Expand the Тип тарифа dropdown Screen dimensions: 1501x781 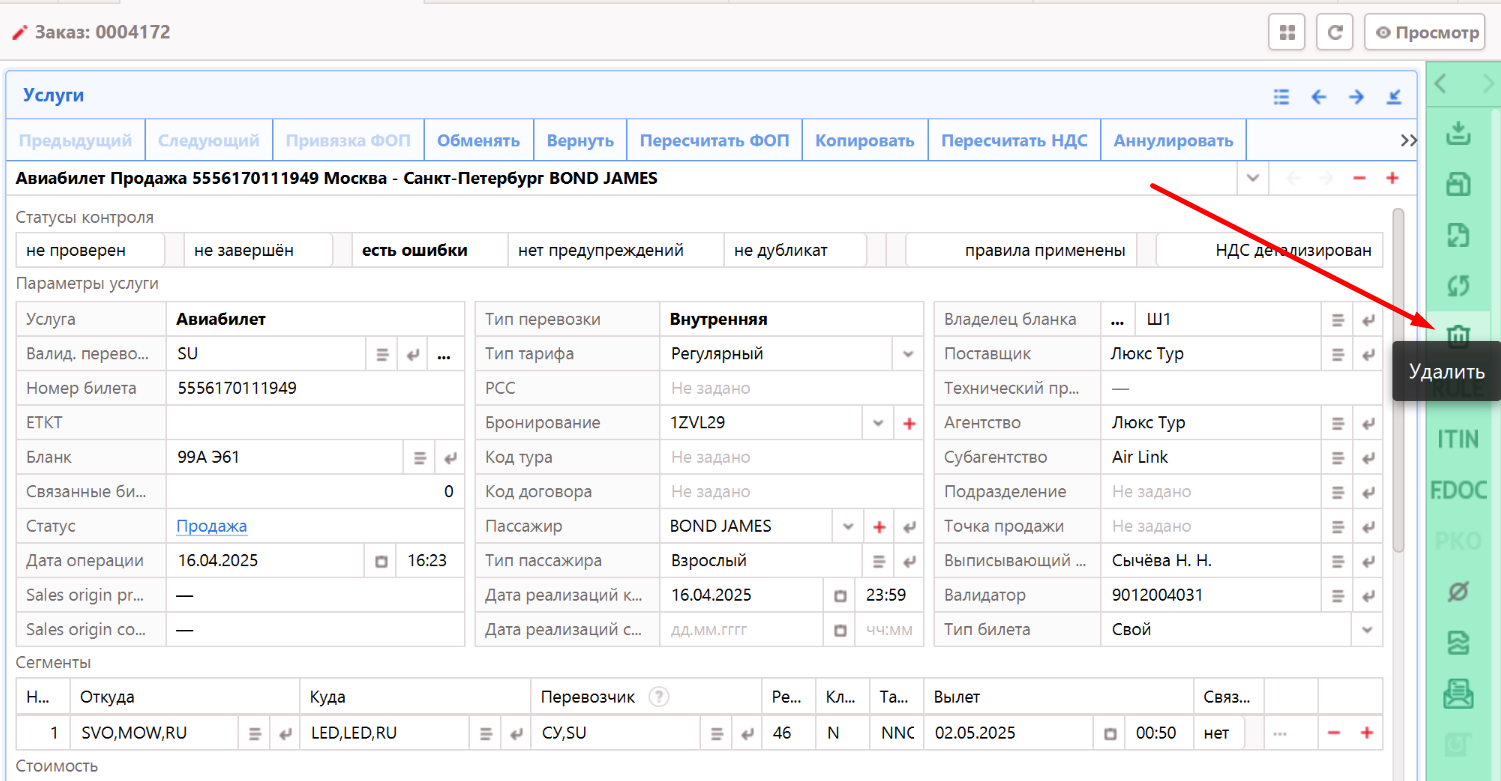point(907,354)
